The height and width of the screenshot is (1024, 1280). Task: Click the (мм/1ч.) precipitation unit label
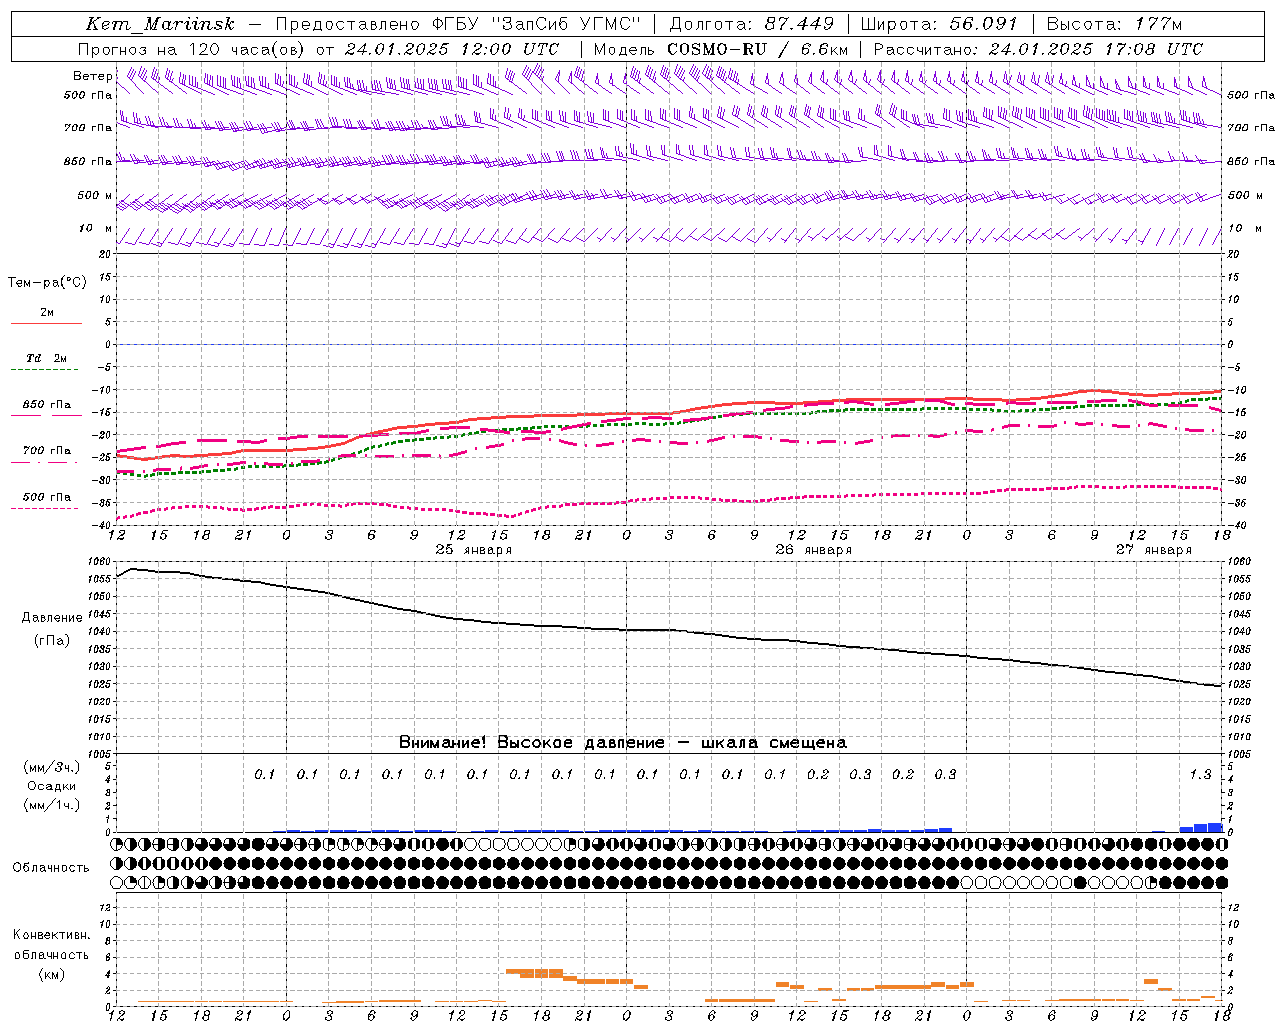[52, 805]
